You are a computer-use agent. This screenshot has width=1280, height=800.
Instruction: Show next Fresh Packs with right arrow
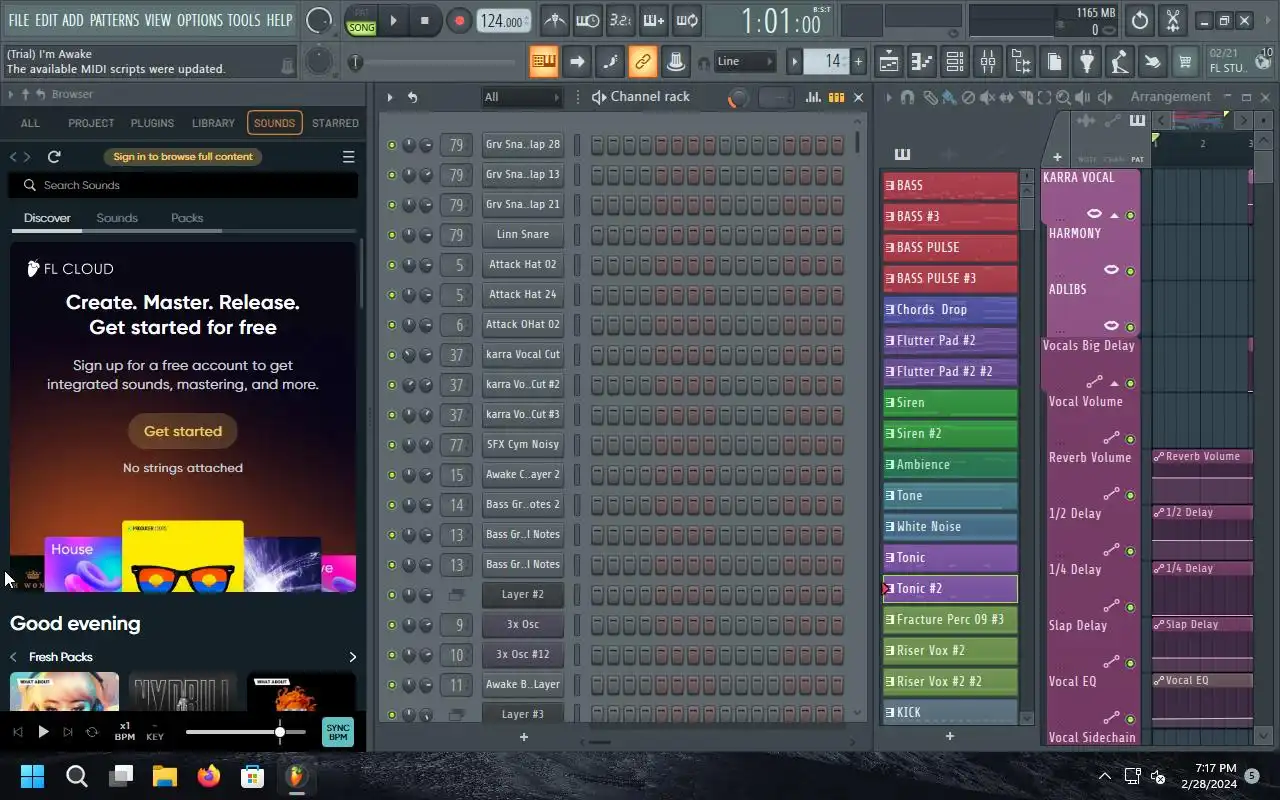[352, 657]
